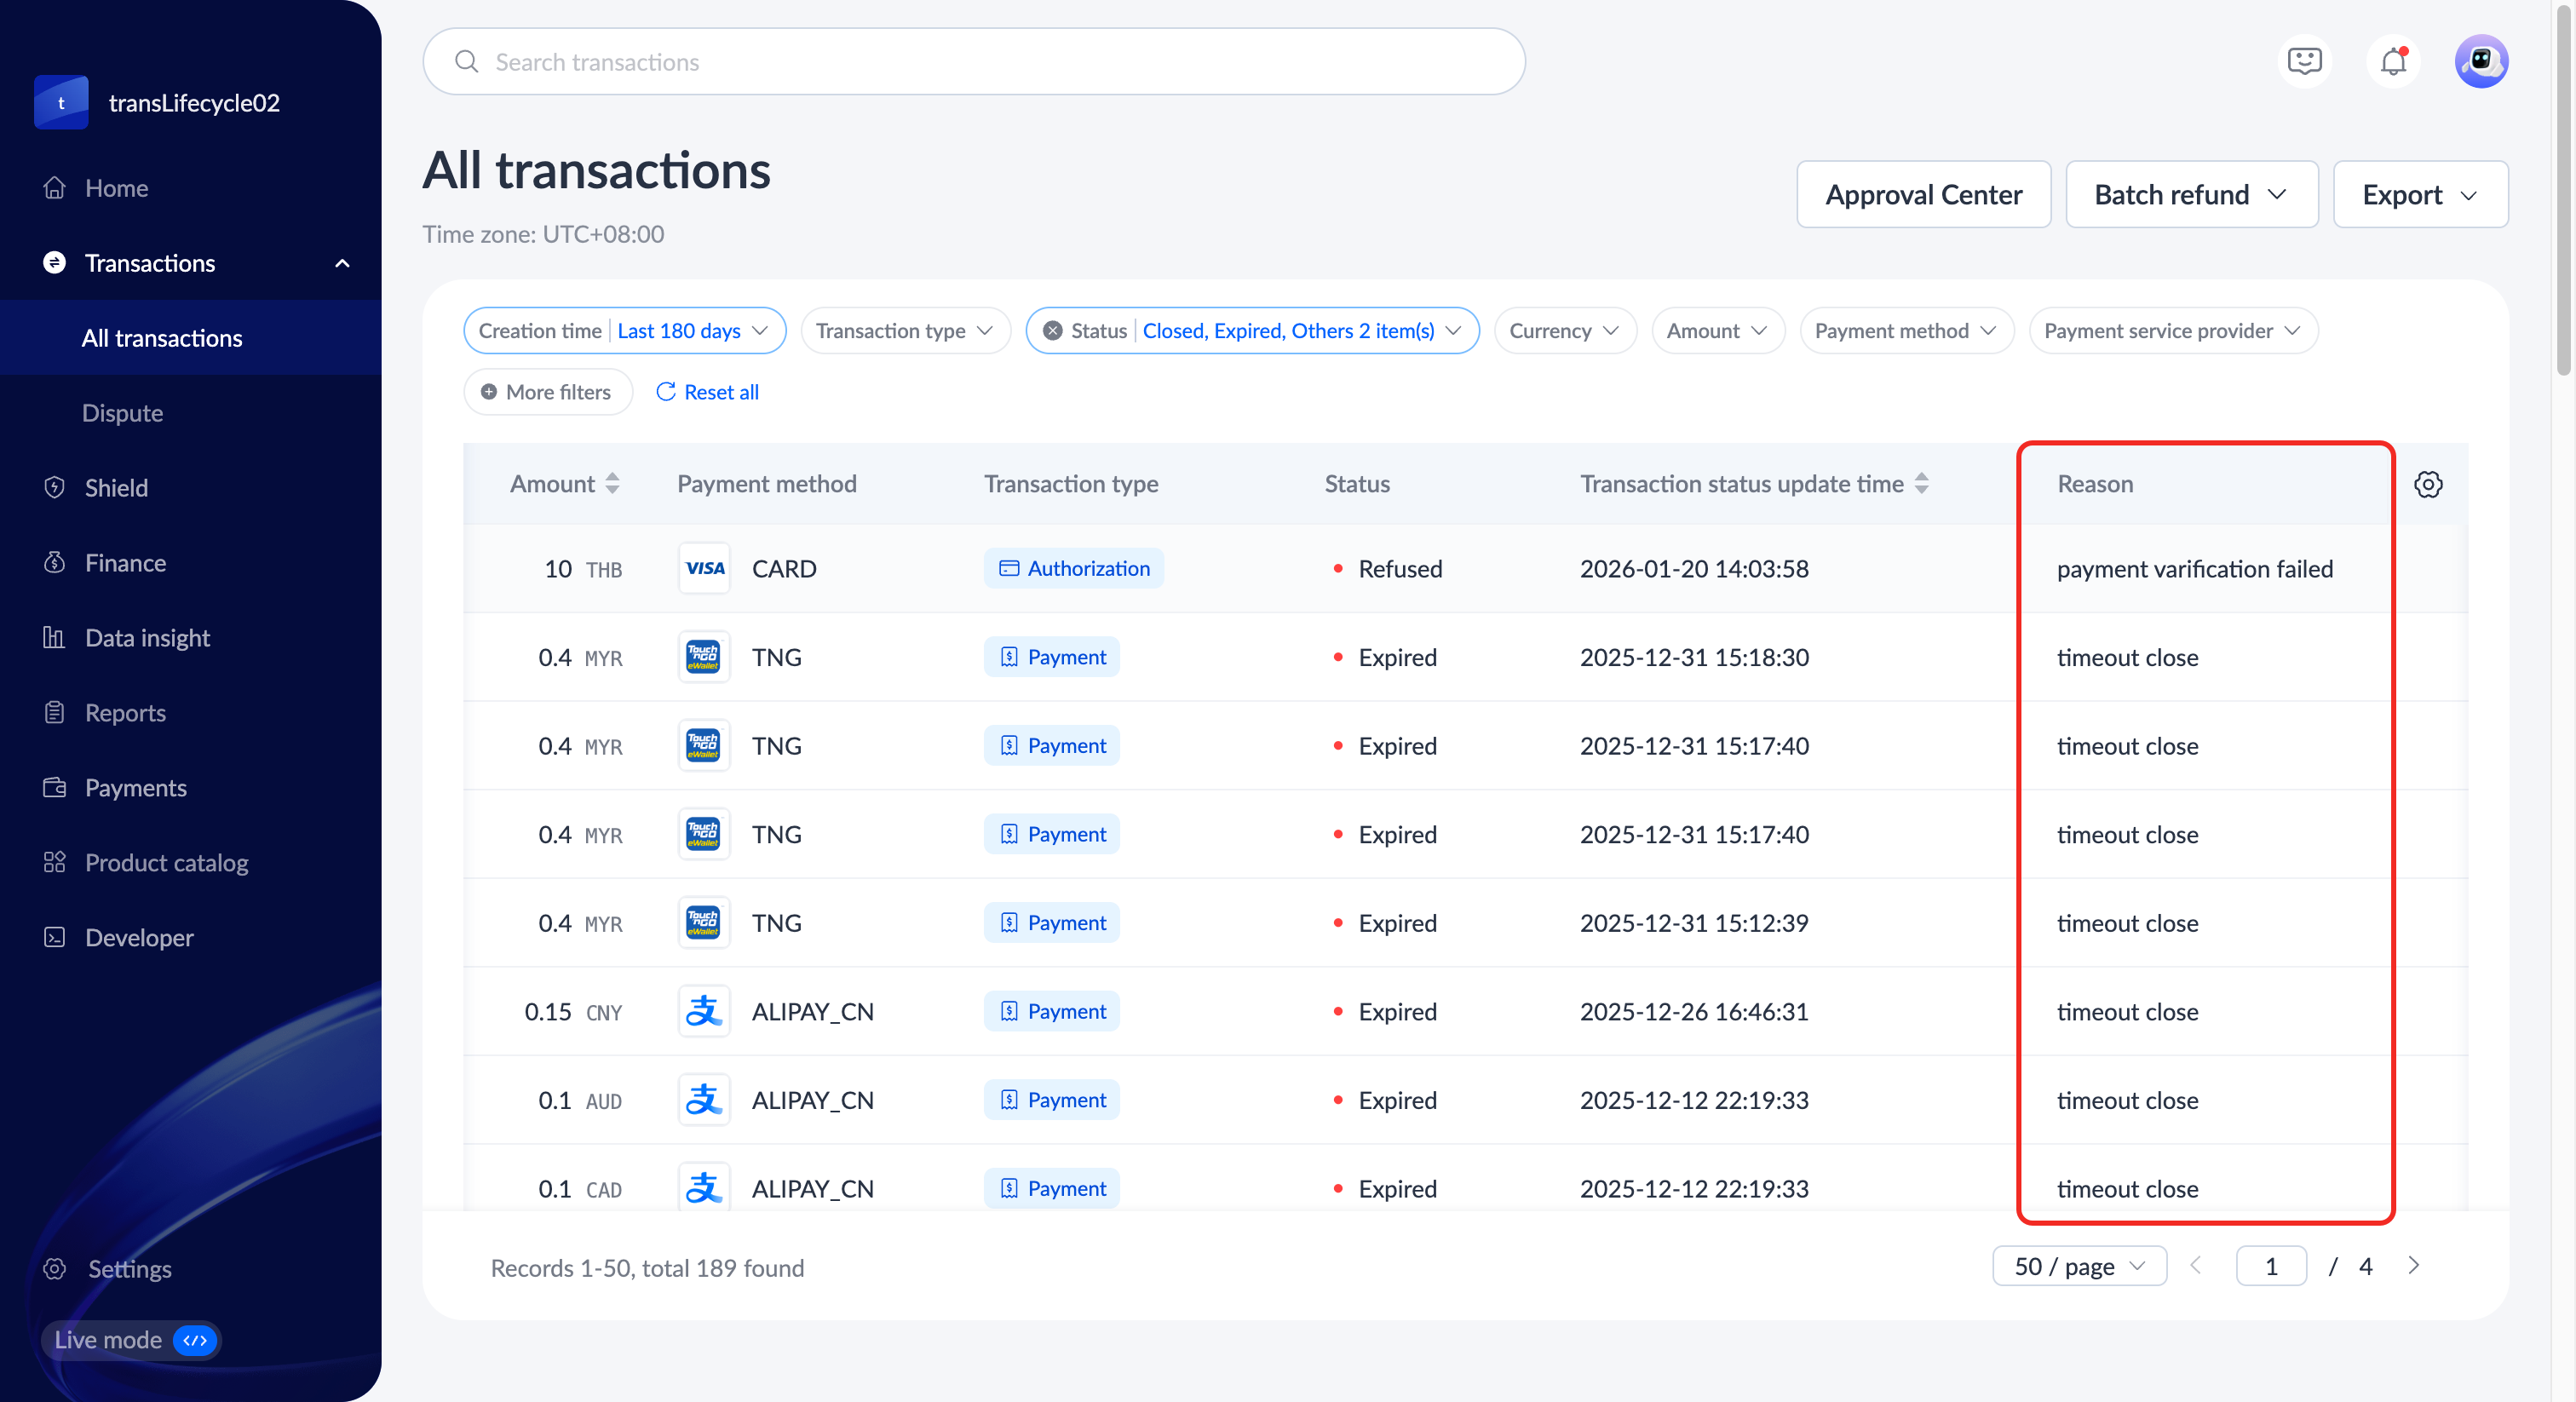Collapse the Transactions sidebar menu

click(342, 263)
